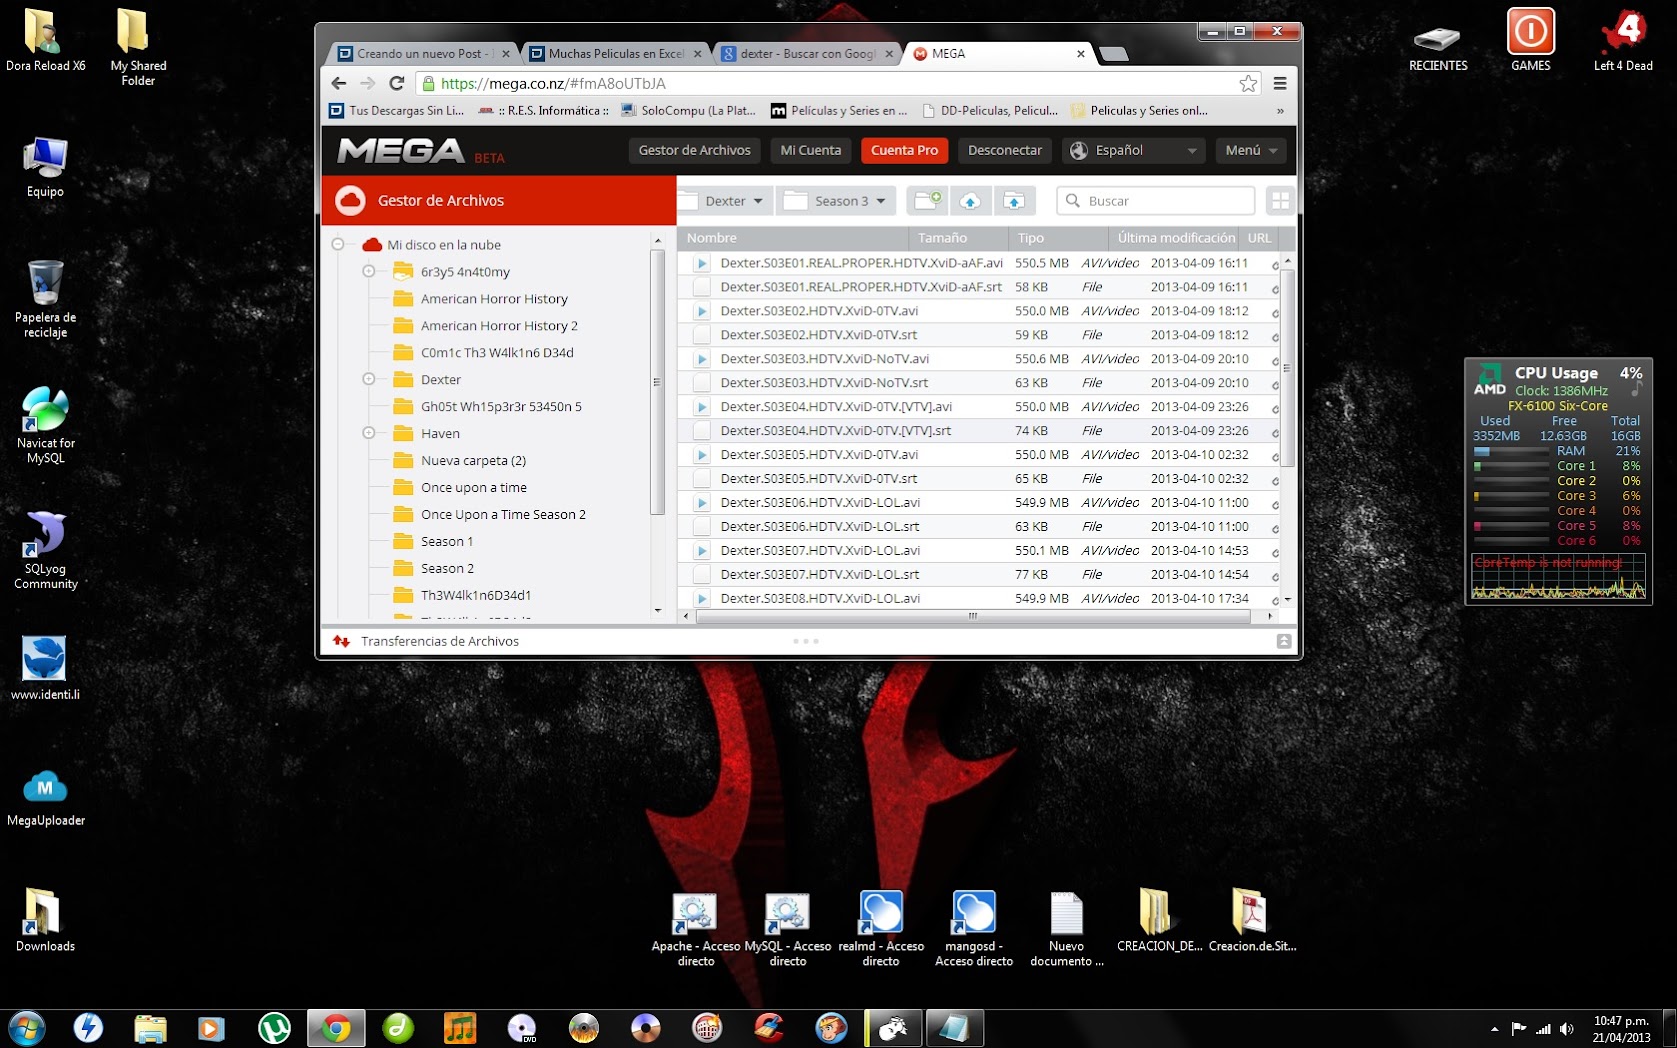This screenshot has height=1048, width=1677.
Task: Open Papelera de reciclaje desktop icon
Action: tap(45, 299)
